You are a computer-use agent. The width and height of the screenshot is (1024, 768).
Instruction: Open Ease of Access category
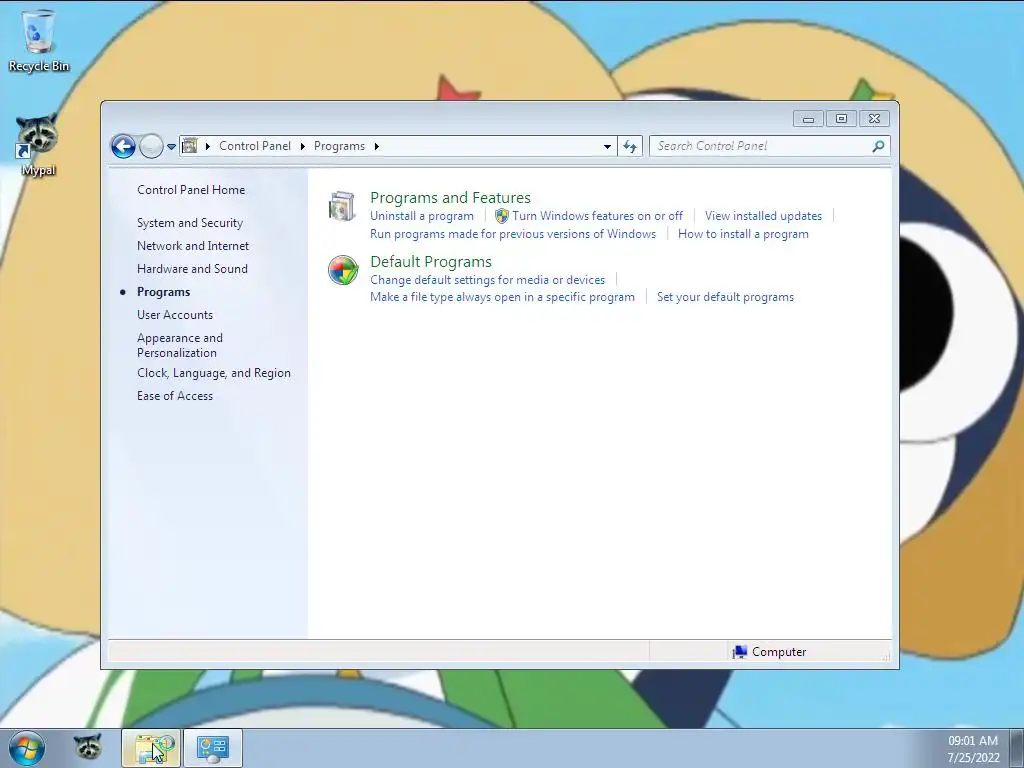(174, 396)
